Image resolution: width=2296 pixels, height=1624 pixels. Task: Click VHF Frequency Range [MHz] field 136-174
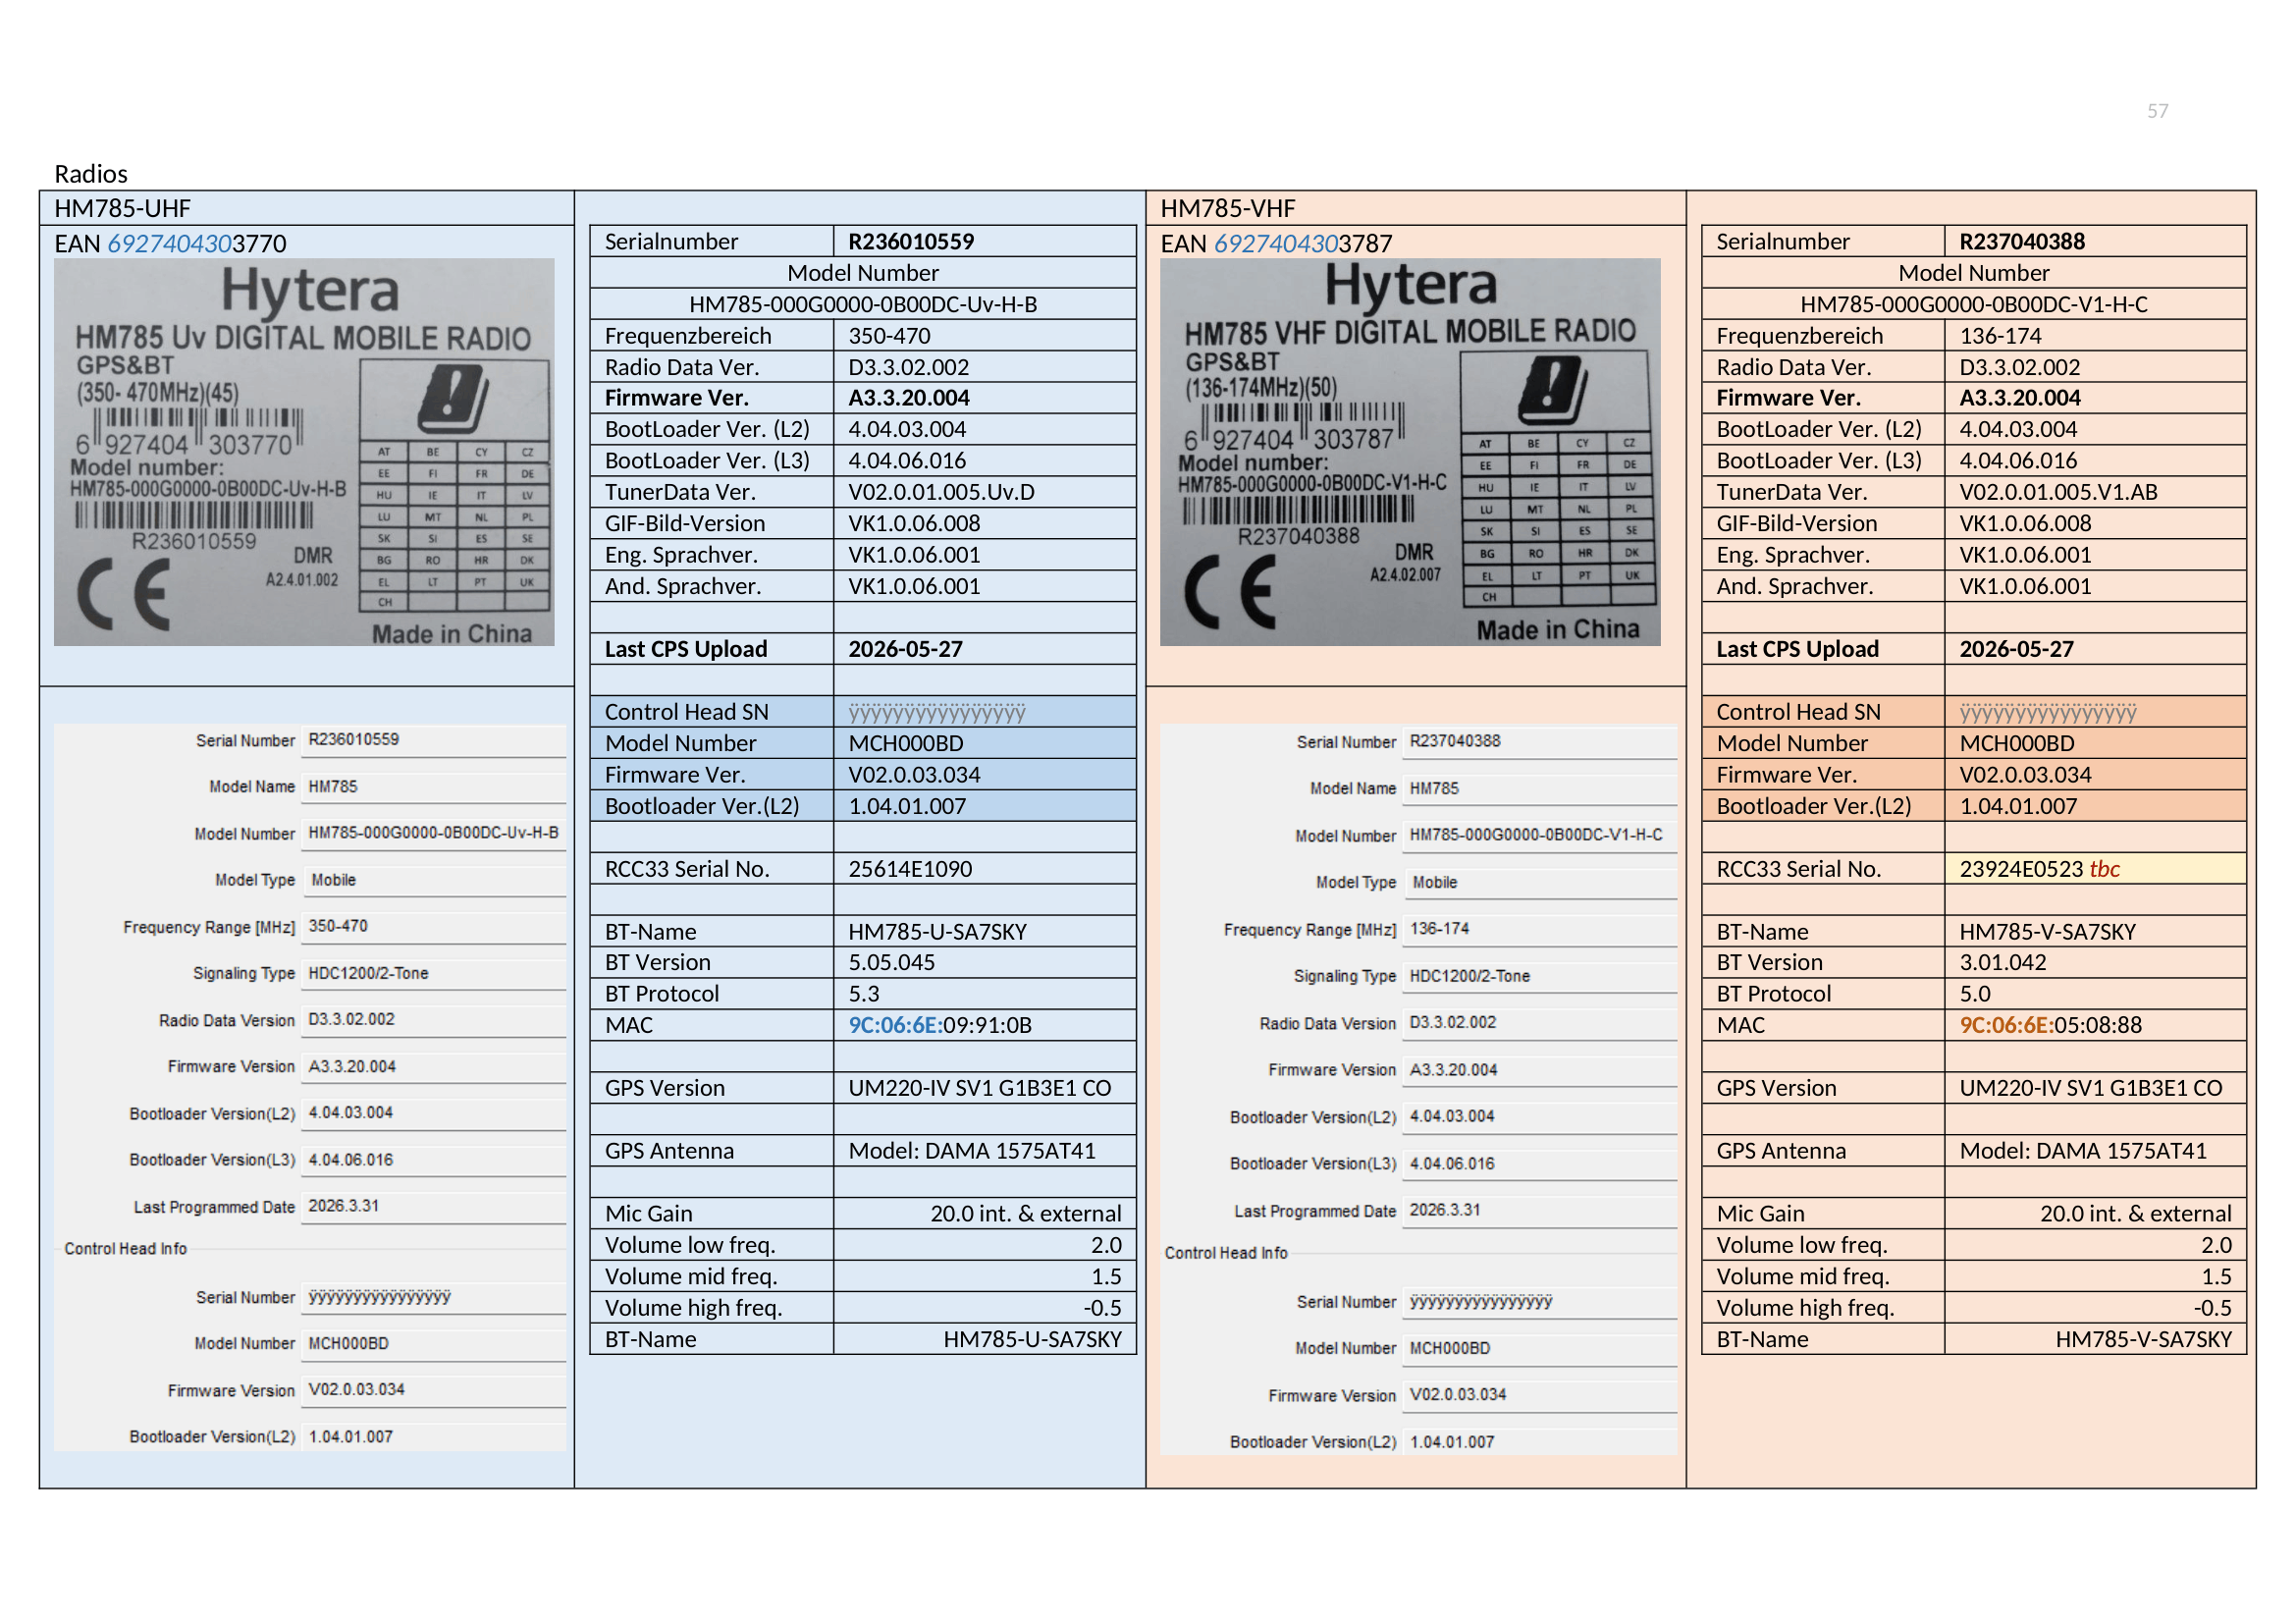(1538, 929)
